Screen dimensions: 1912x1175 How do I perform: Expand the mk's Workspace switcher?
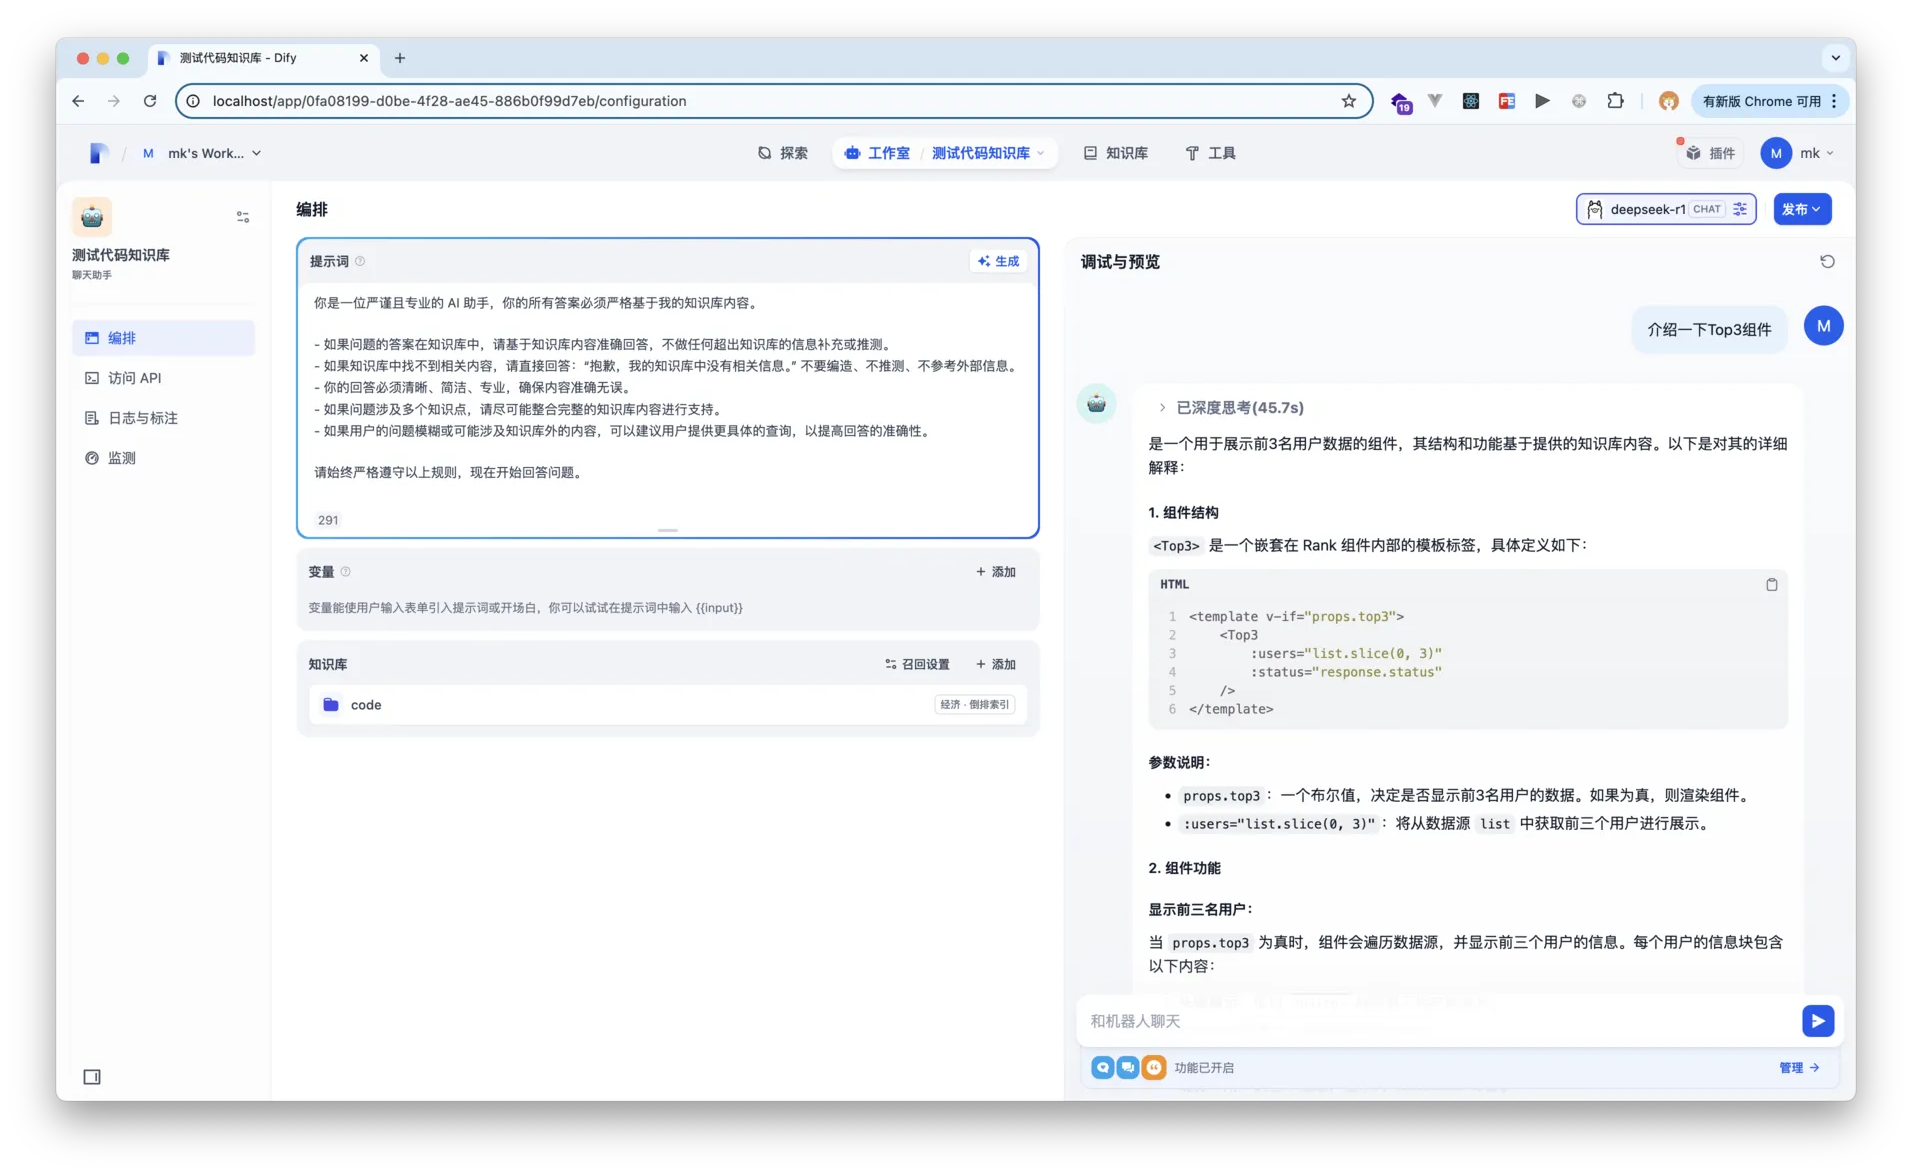click(203, 153)
